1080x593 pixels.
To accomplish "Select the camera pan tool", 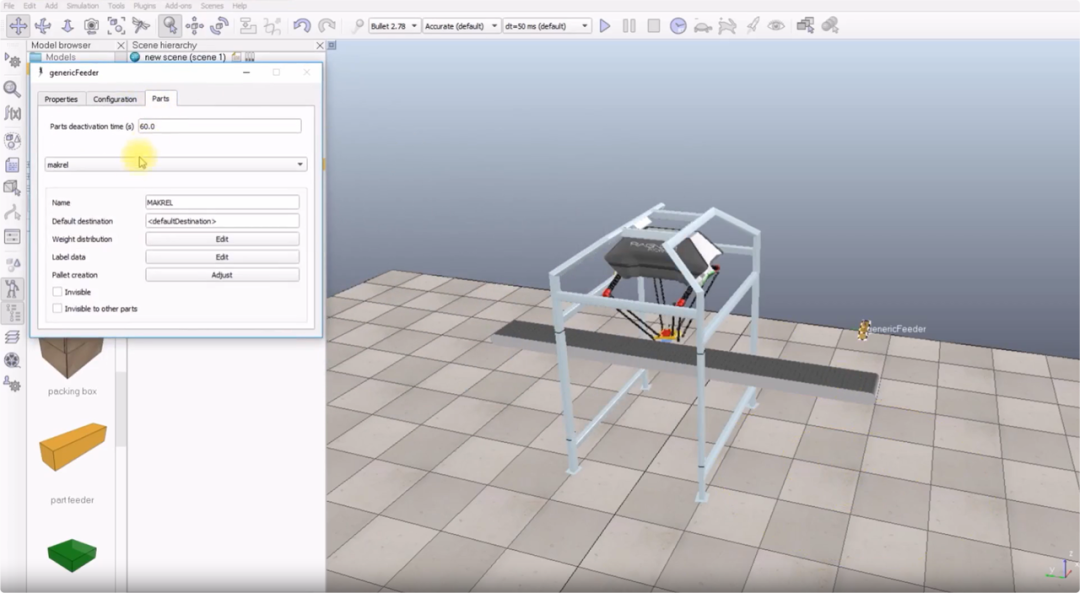I will (x=18, y=26).
